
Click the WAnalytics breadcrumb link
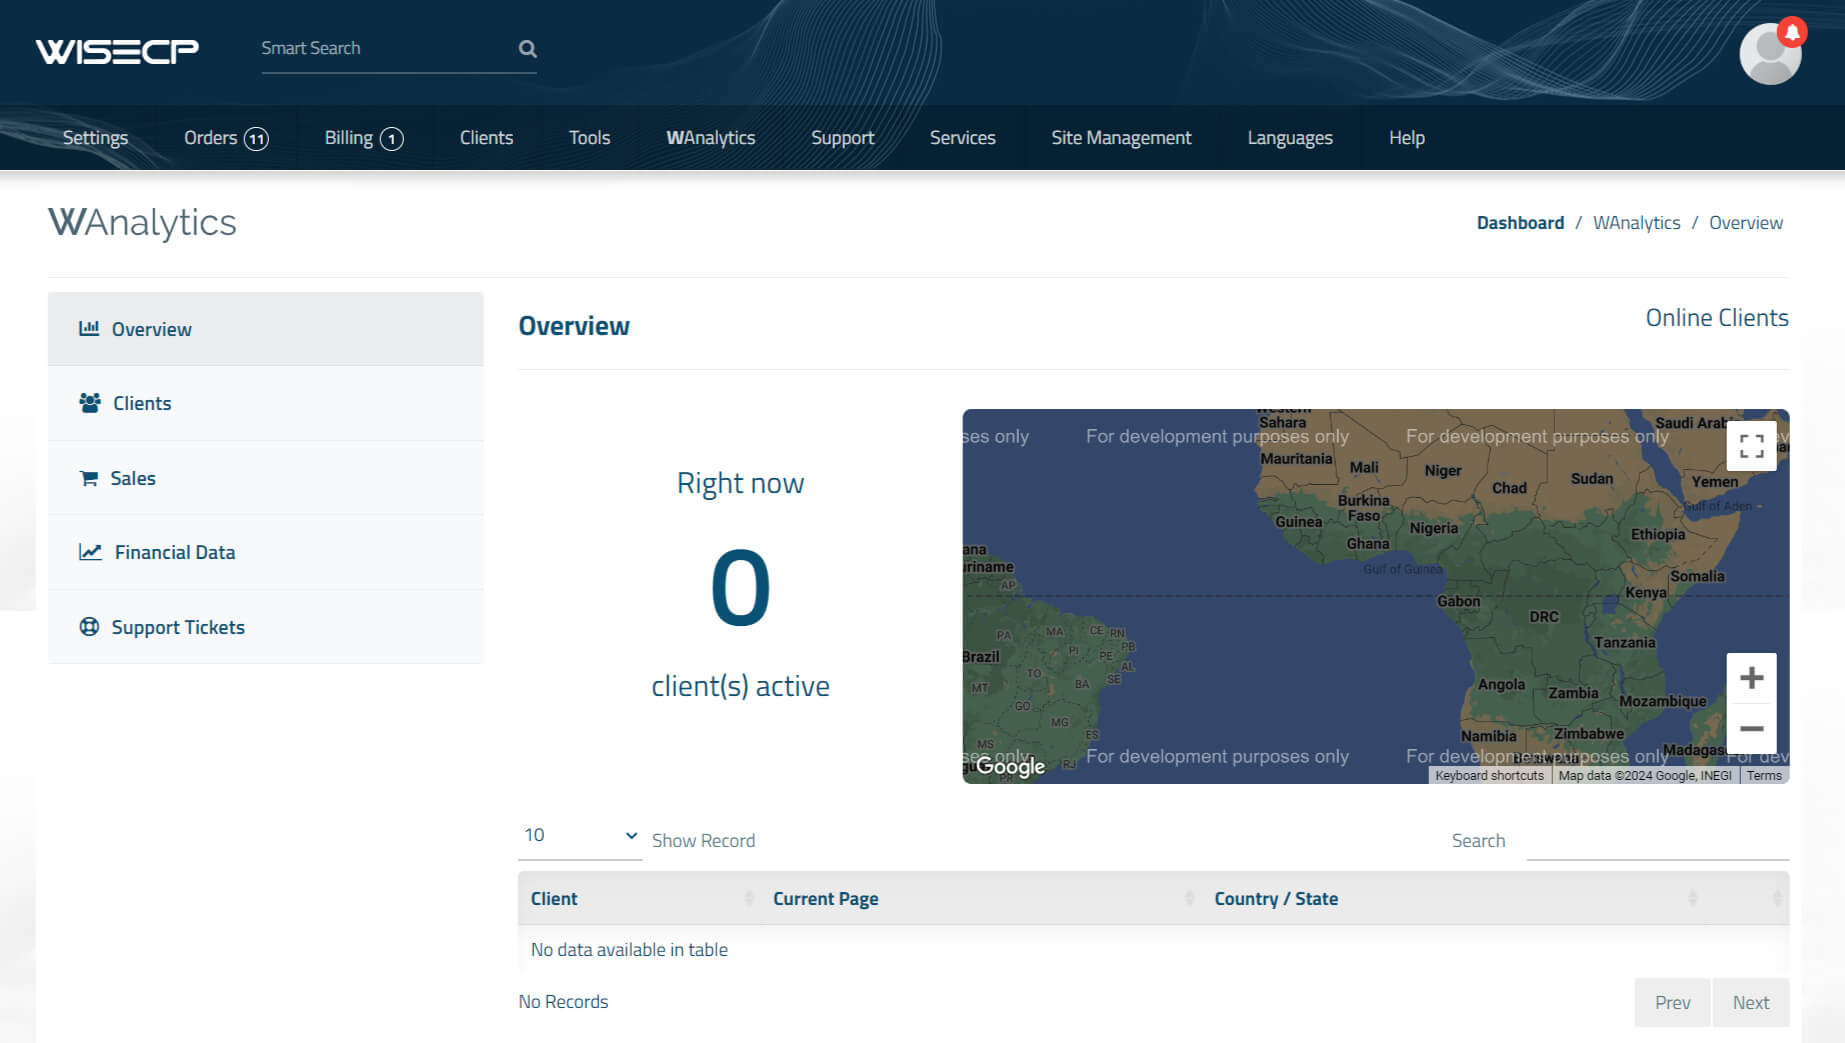tap(1636, 223)
